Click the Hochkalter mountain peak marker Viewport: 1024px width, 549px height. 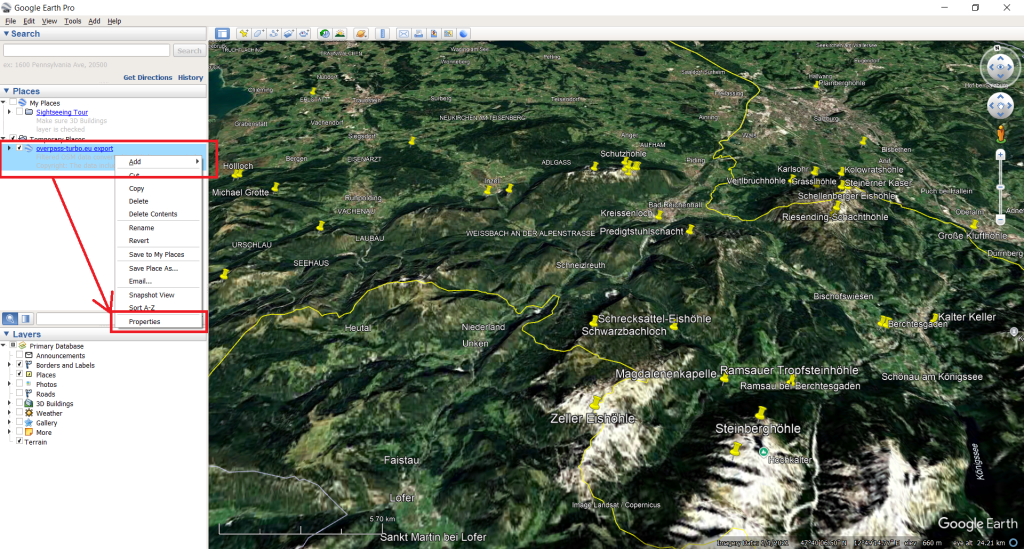(x=763, y=452)
